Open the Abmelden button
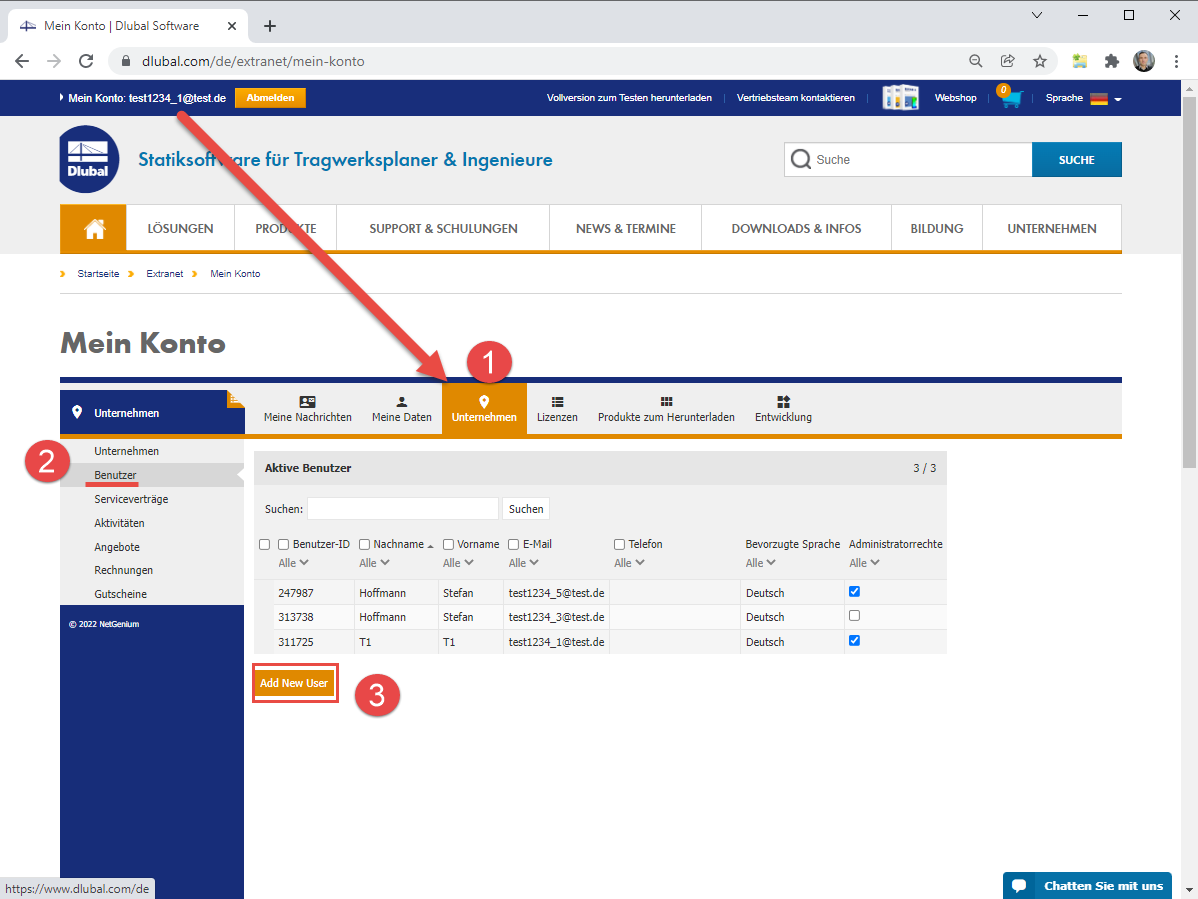The width and height of the screenshot is (1198, 899). 270,98
